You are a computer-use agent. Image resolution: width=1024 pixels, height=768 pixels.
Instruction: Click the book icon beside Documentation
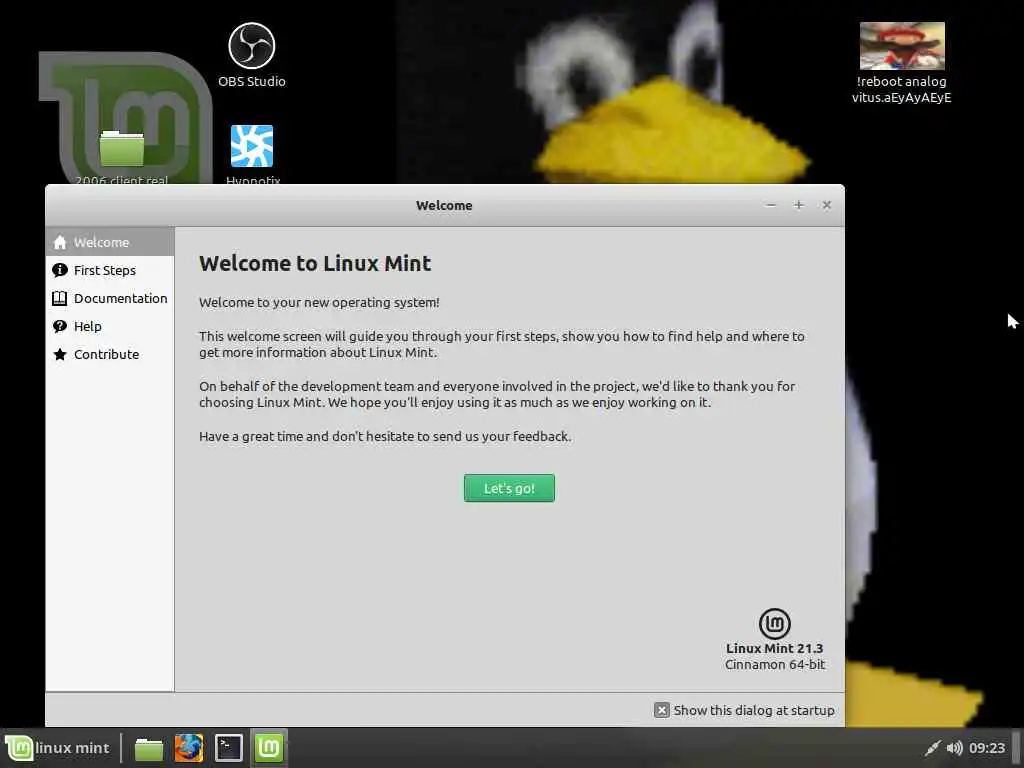tap(59, 298)
